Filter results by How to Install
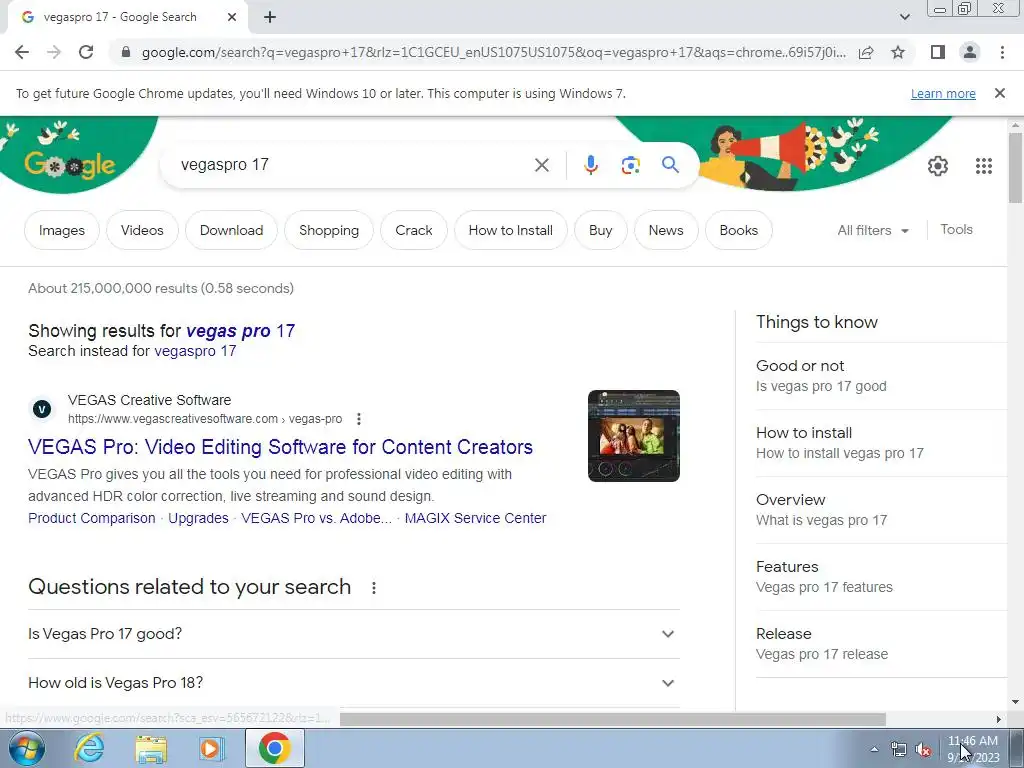 tap(511, 230)
